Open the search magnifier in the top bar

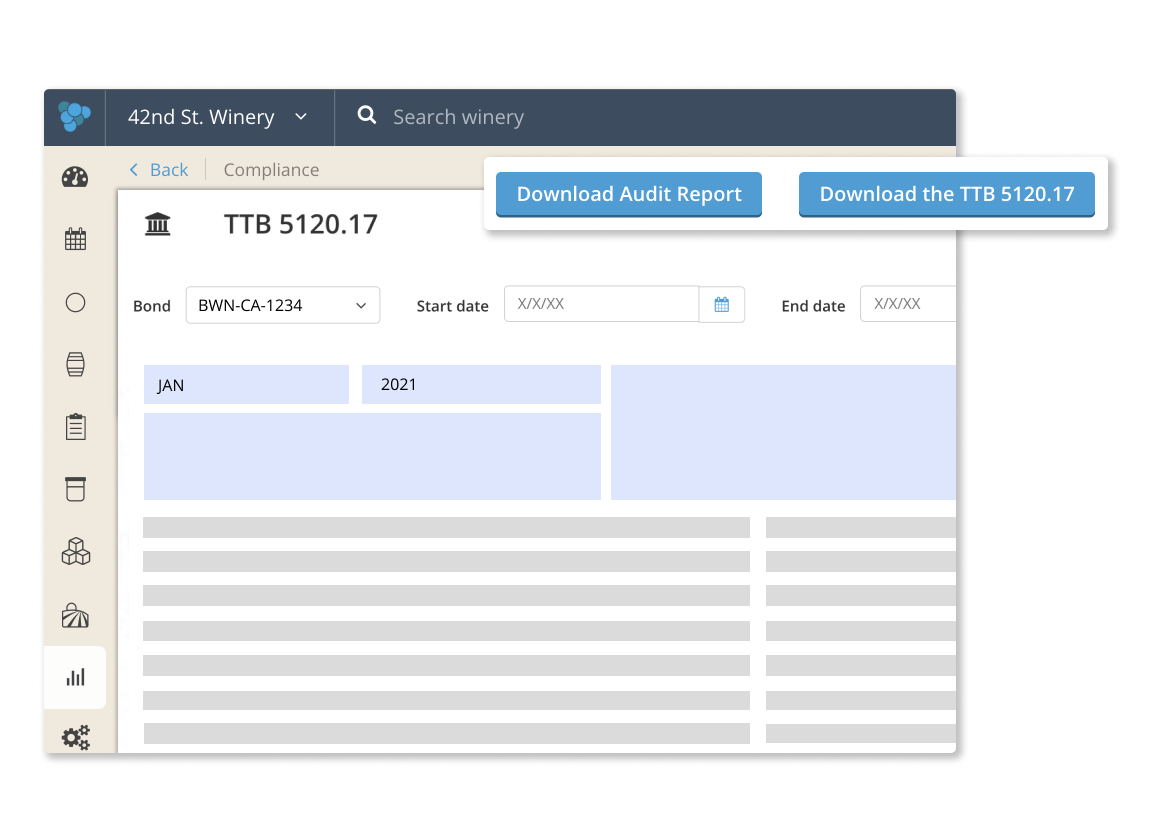pyautogui.click(x=366, y=116)
